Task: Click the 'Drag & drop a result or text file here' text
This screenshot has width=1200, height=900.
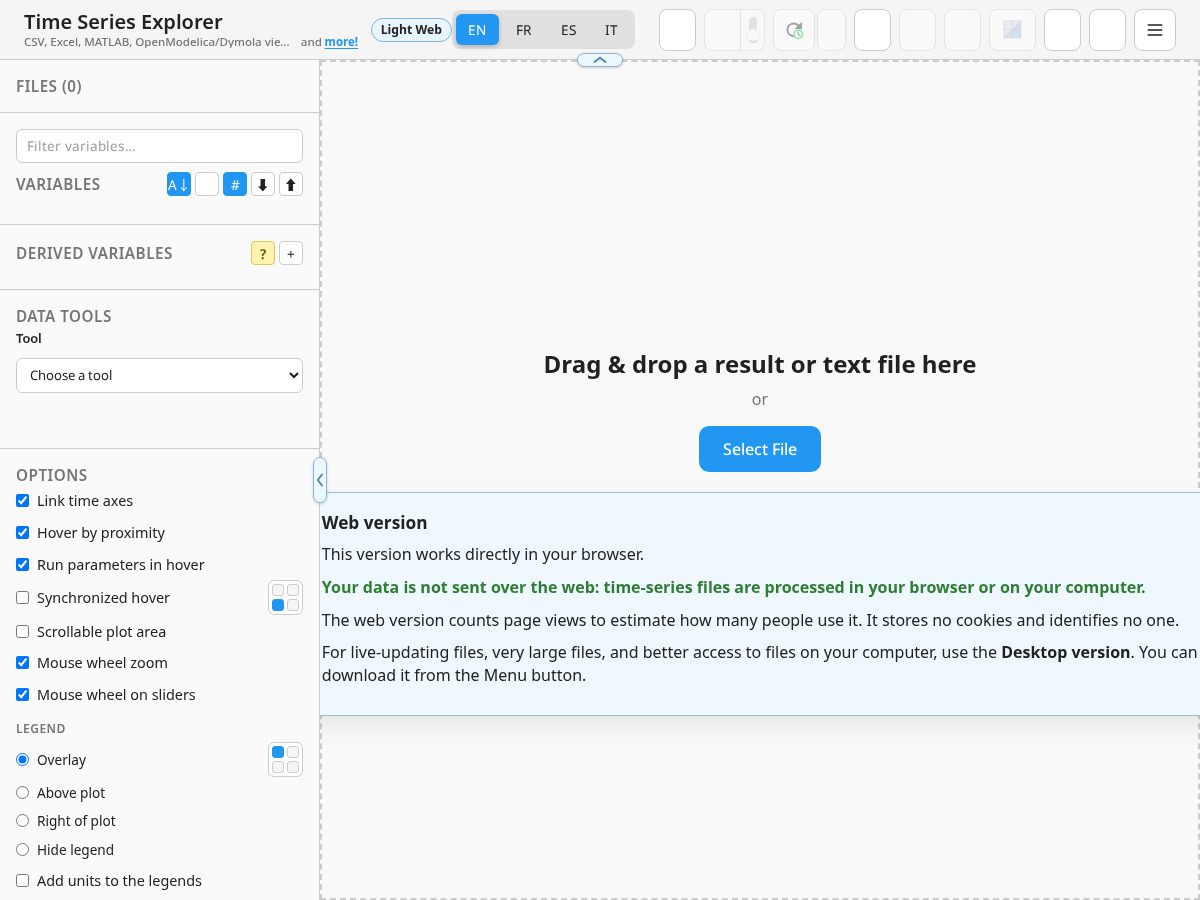Action: click(x=760, y=364)
